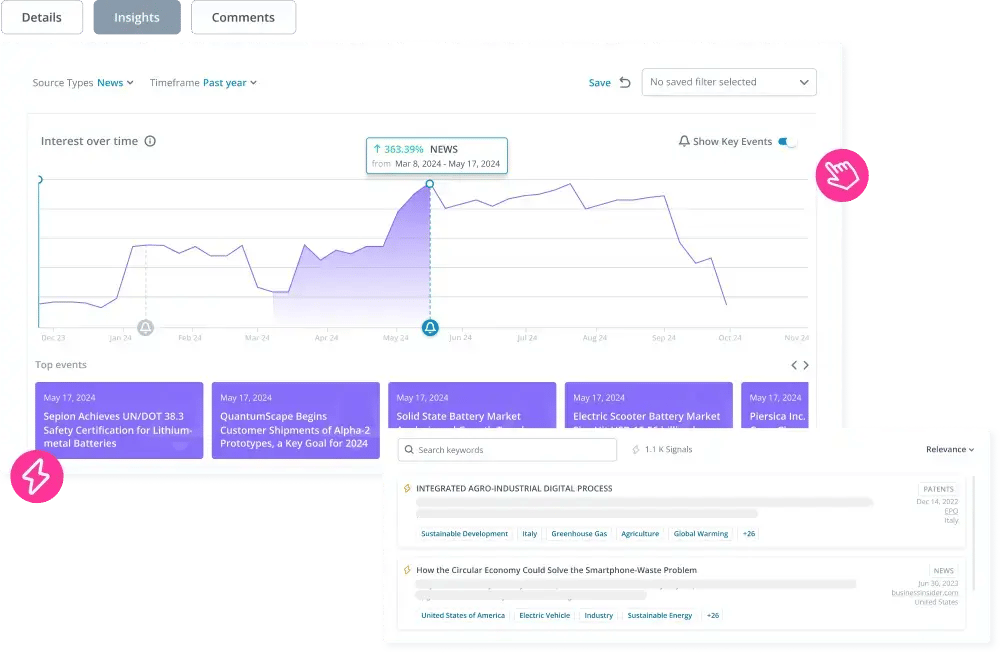
Task: Toggle the Show Key Events switch
Action: [x=788, y=142]
